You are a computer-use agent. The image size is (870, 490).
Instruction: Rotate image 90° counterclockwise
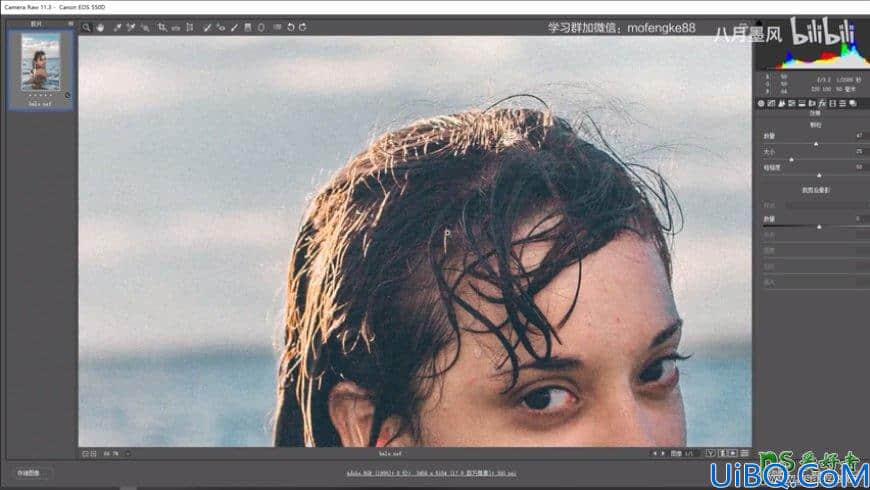[291, 27]
